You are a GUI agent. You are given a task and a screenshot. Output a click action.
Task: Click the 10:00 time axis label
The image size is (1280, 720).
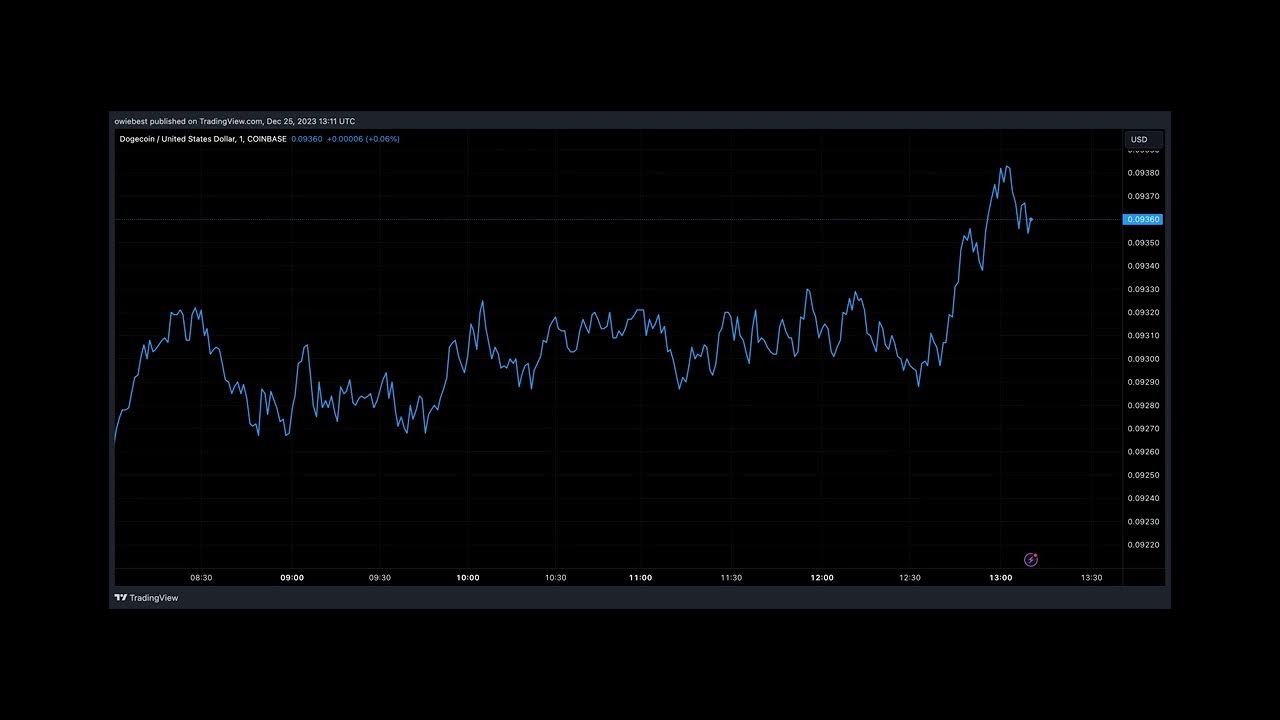[467, 578]
